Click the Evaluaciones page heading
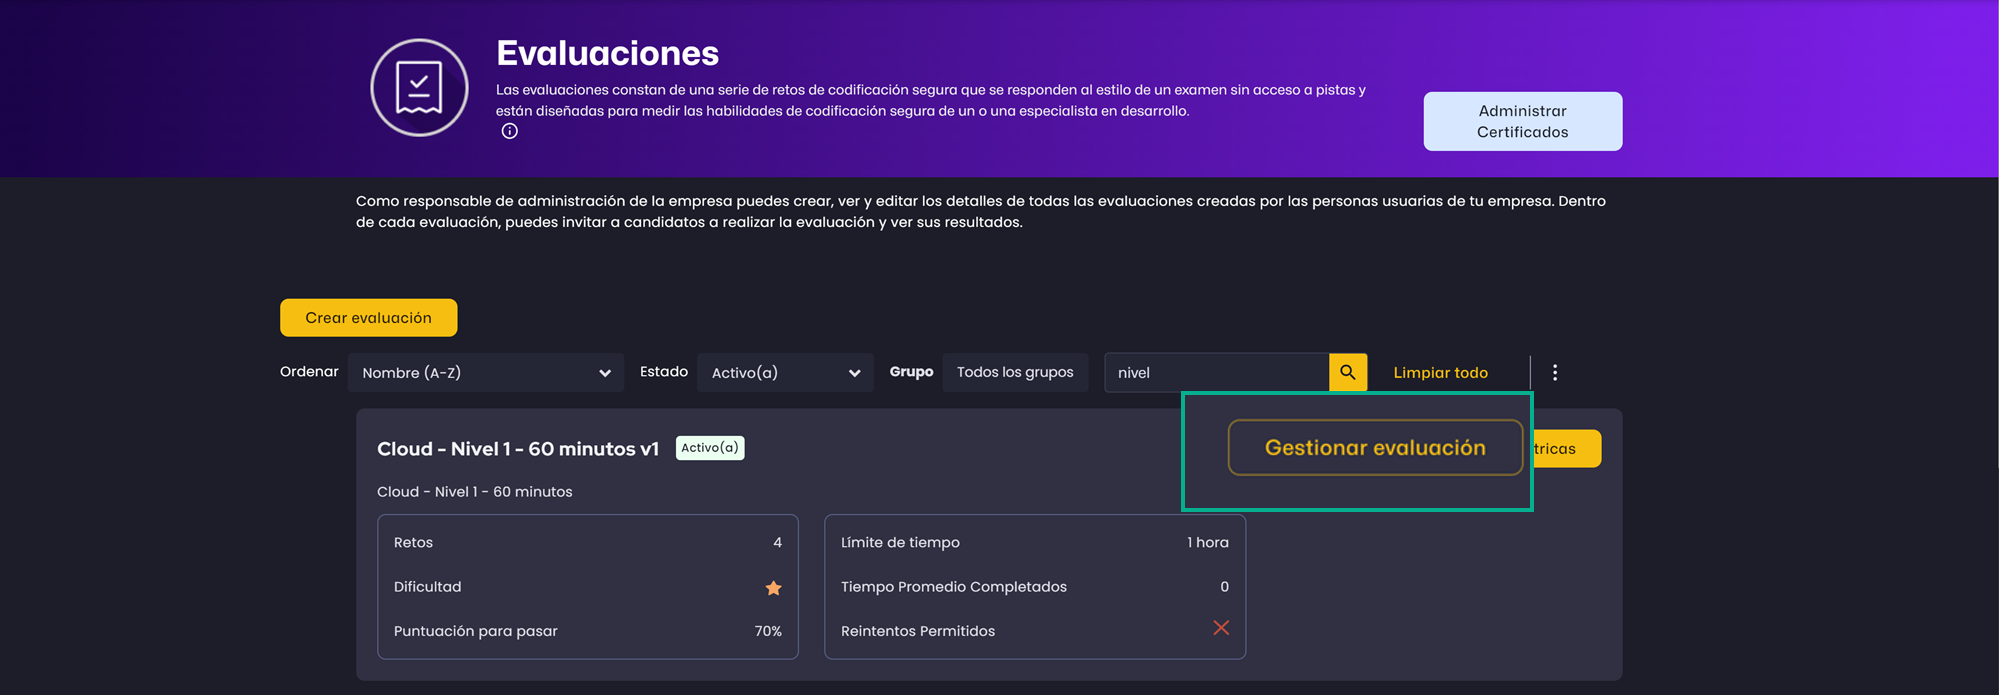Image resolution: width=2000 pixels, height=695 pixels. (607, 53)
